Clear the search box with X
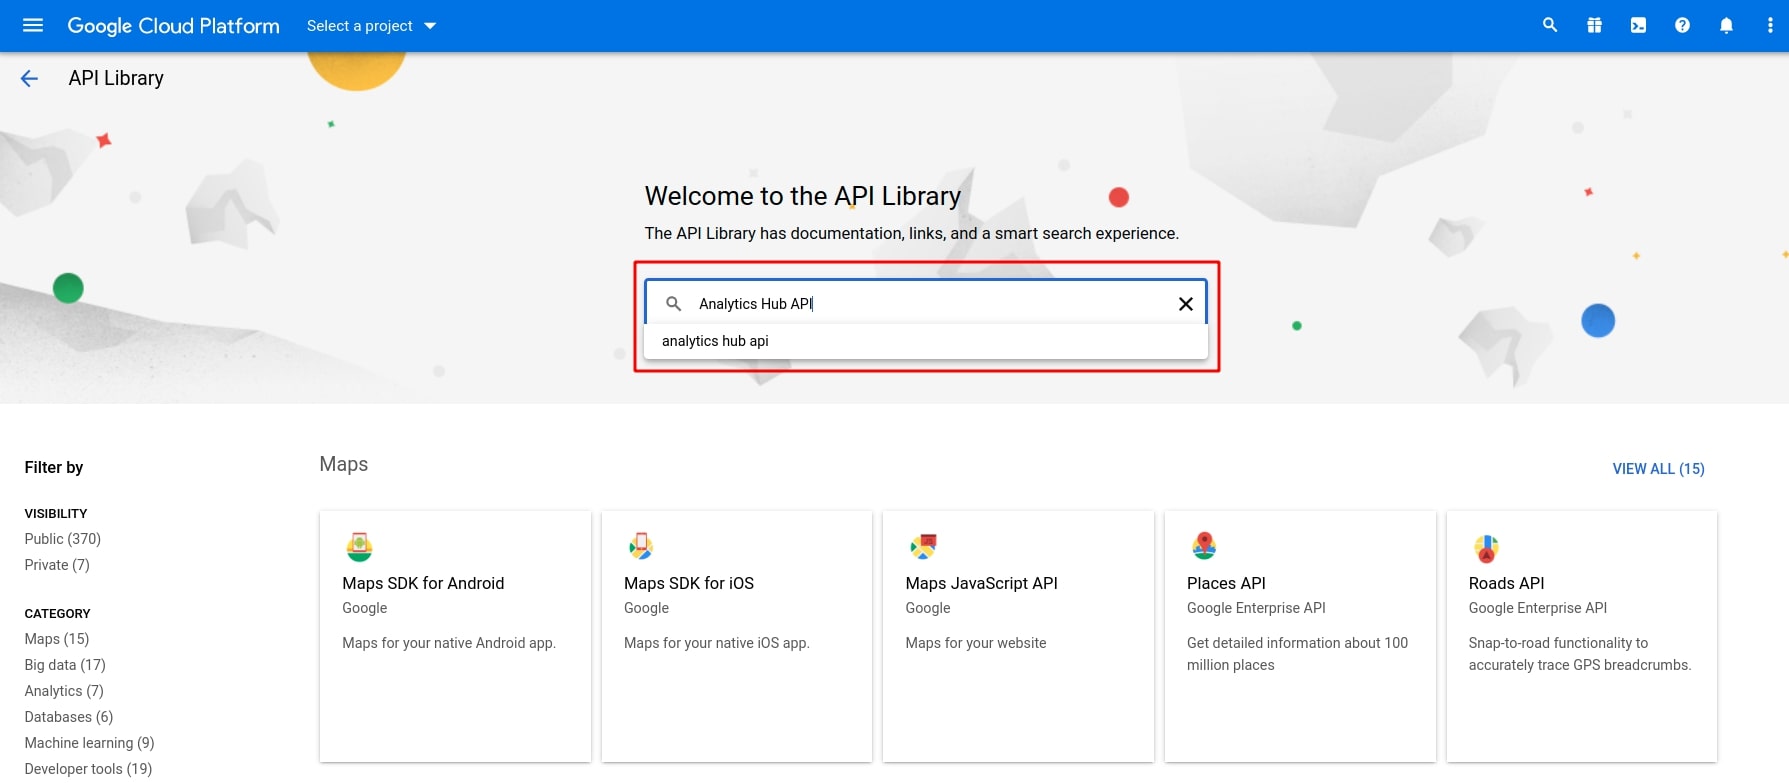Viewport: 1789px width, 783px height. pyautogui.click(x=1185, y=304)
